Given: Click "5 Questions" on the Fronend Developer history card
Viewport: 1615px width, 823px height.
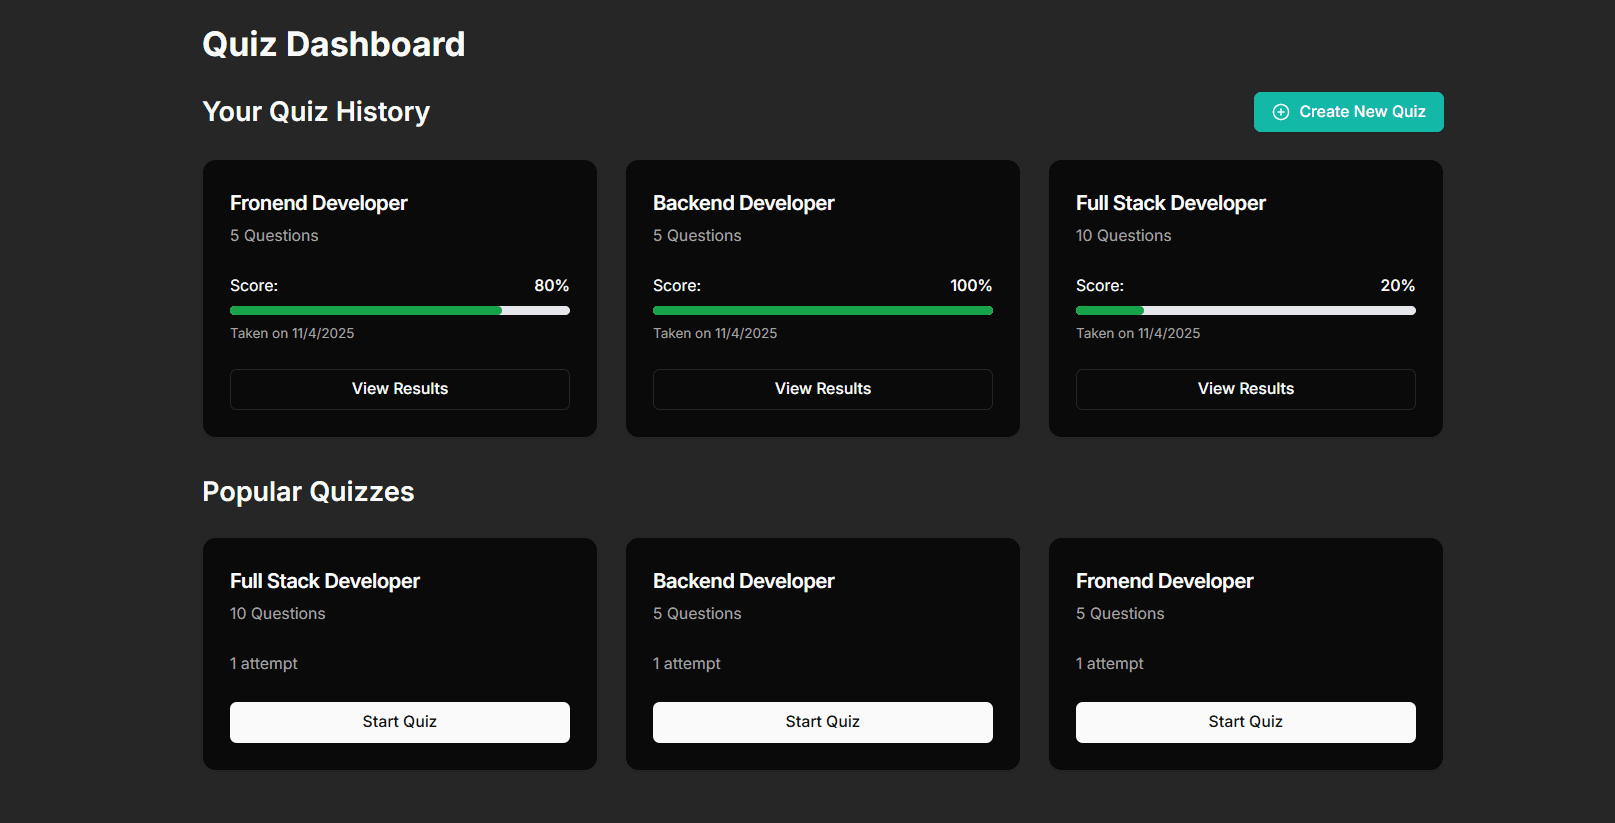Looking at the screenshot, I should tap(274, 236).
